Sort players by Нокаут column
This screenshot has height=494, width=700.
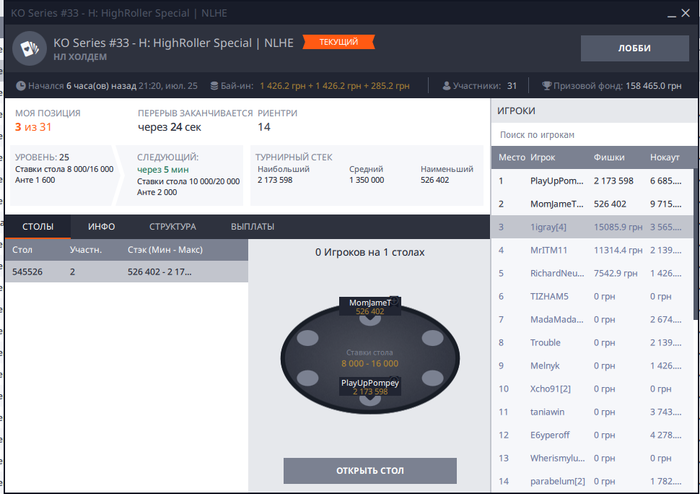[x=665, y=158]
